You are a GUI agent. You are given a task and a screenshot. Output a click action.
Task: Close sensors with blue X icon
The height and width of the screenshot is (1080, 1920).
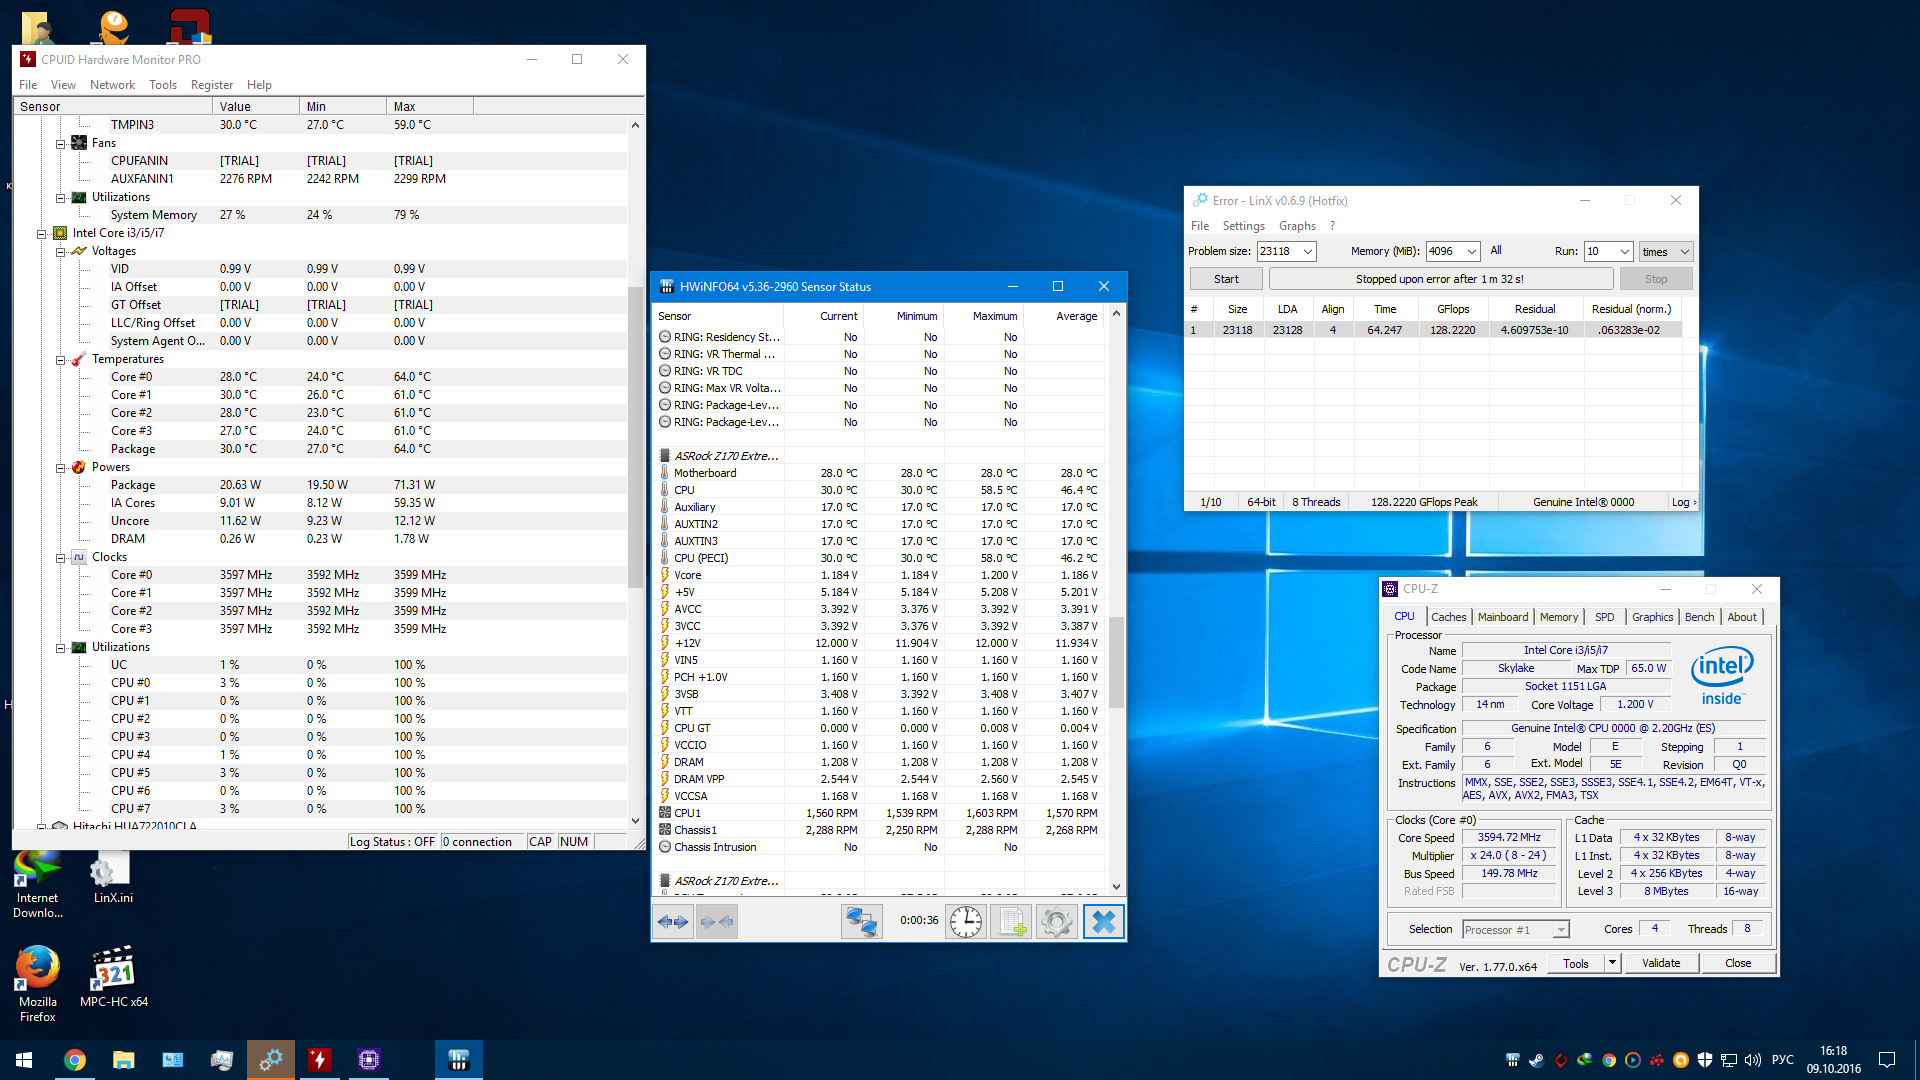(1103, 922)
